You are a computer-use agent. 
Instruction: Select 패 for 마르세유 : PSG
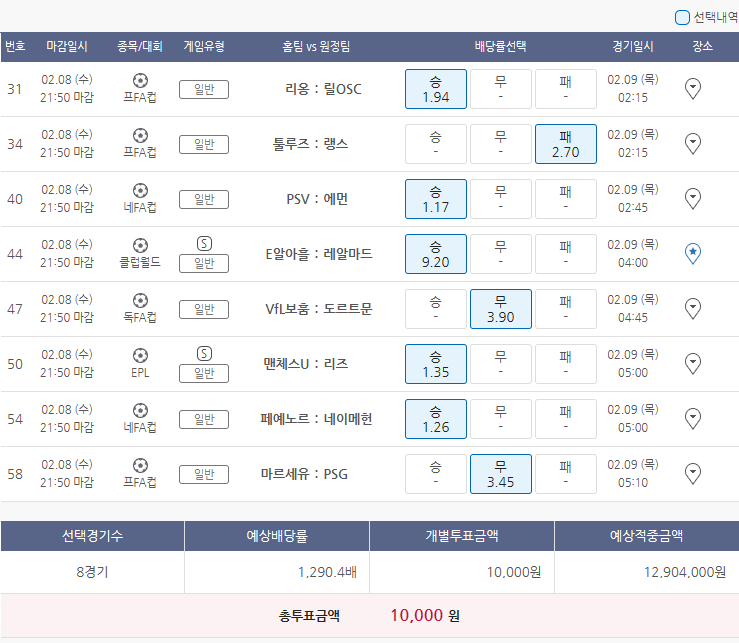566,474
